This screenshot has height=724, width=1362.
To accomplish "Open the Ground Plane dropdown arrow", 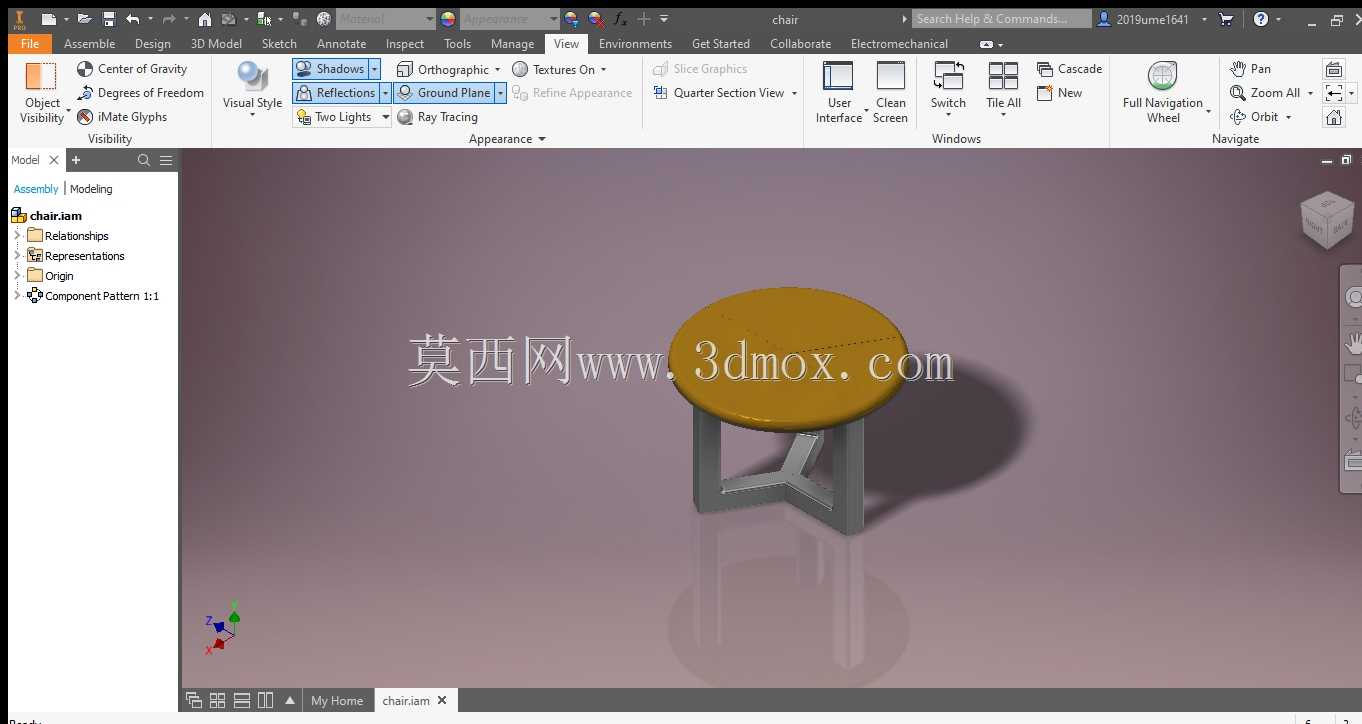I will pyautogui.click(x=500, y=93).
